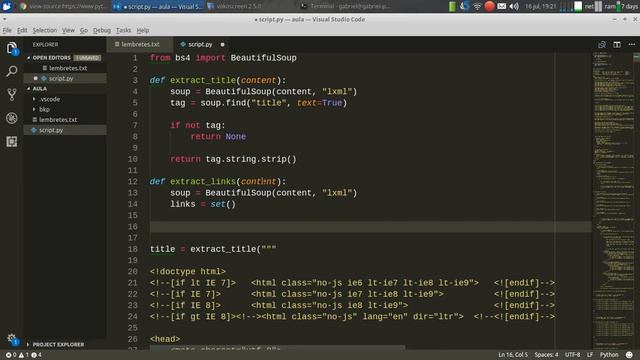The height and width of the screenshot is (360, 640).
Task: Open the editor More Actions ellipsis
Action: 631,44
